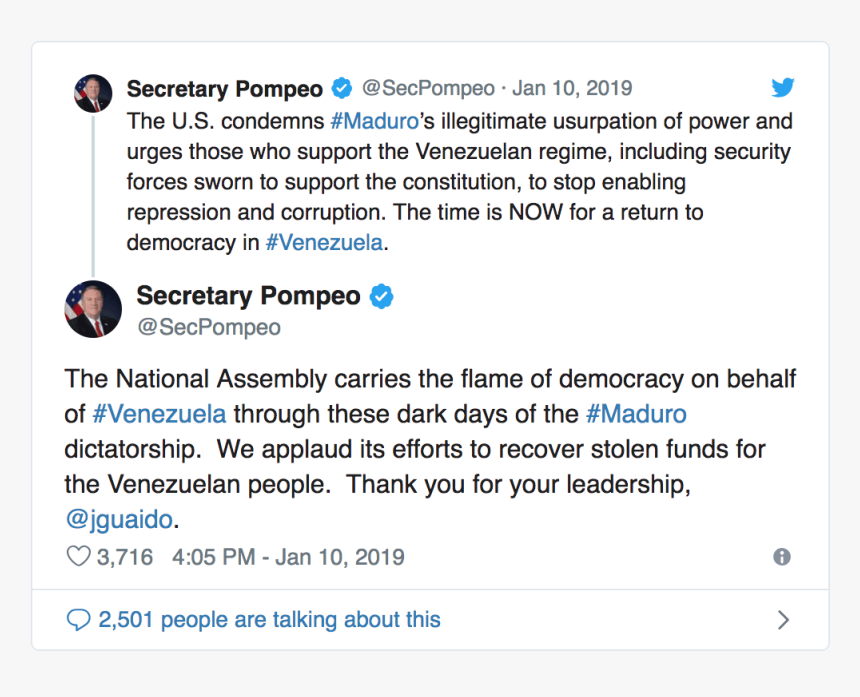Click the bold Secretary Pompeo name in main tweet

point(248,296)
